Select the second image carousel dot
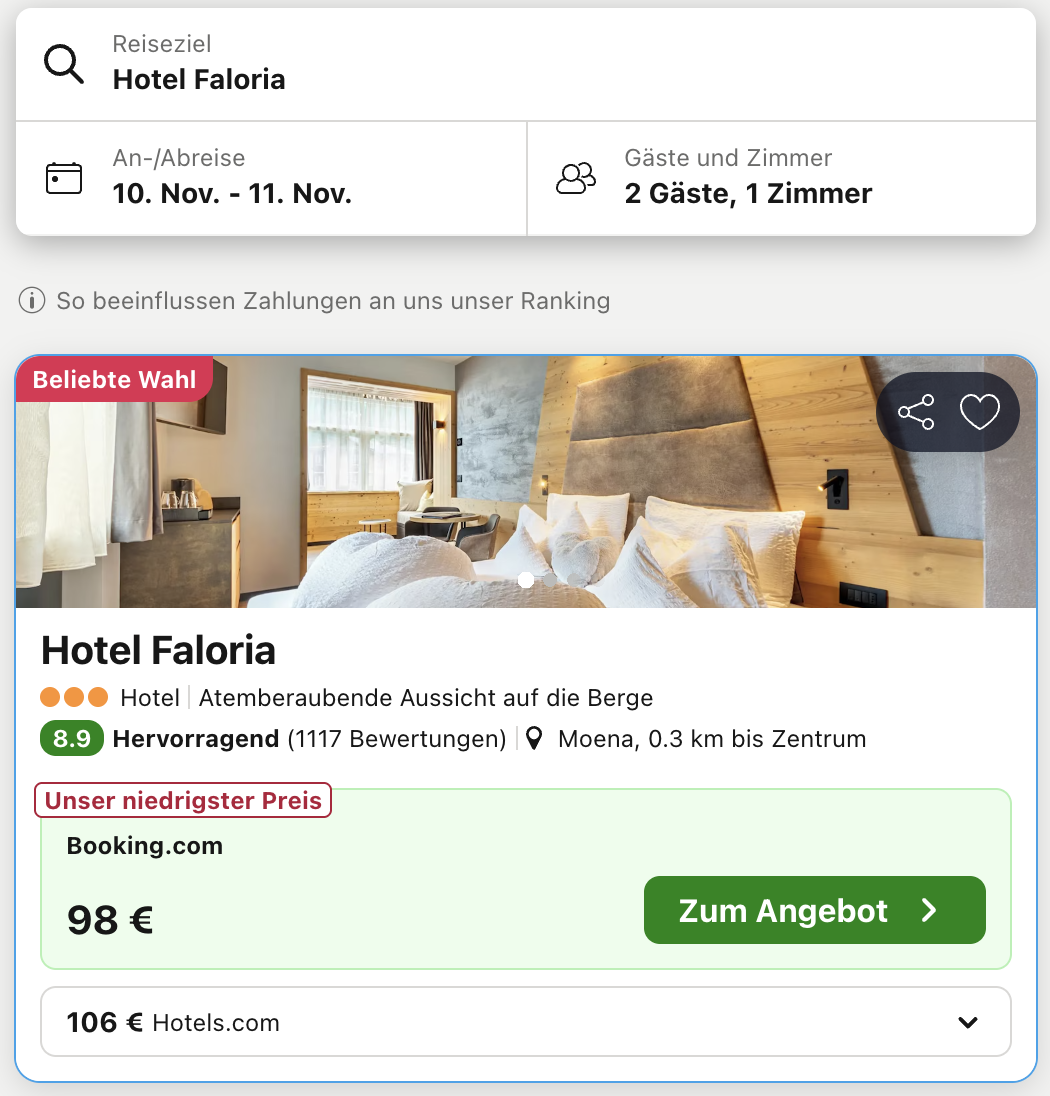The image size is (1050, 1096). point(550,580)
